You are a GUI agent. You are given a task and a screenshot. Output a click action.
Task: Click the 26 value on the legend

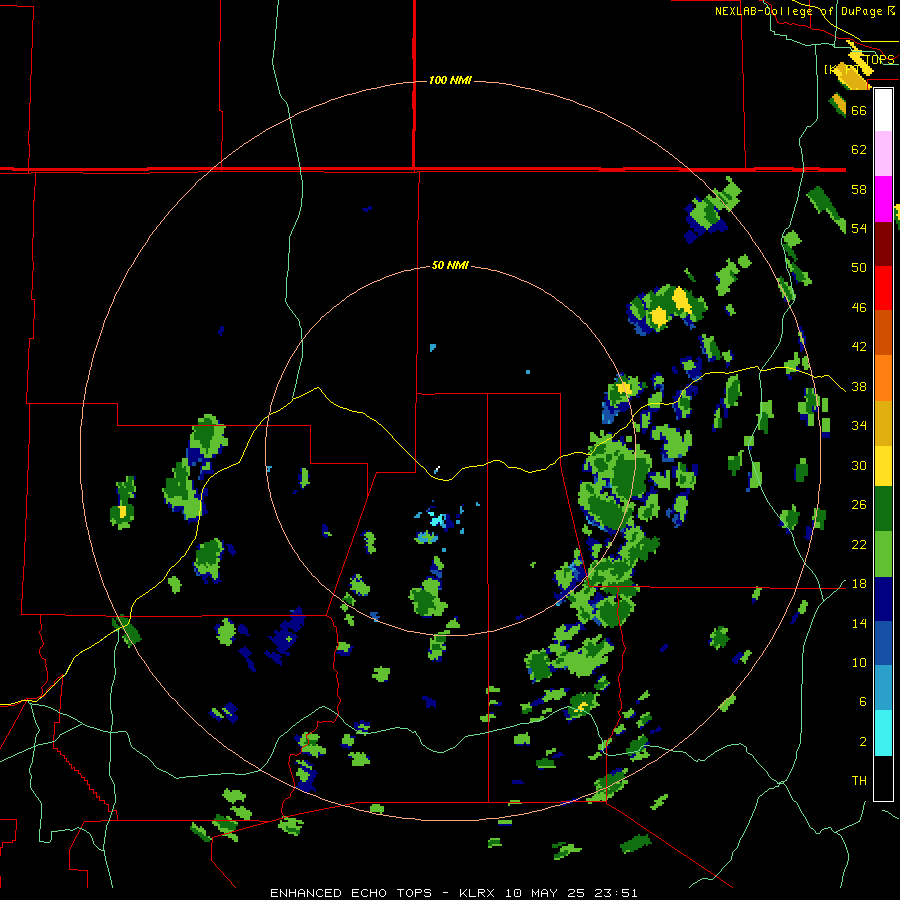859,505
